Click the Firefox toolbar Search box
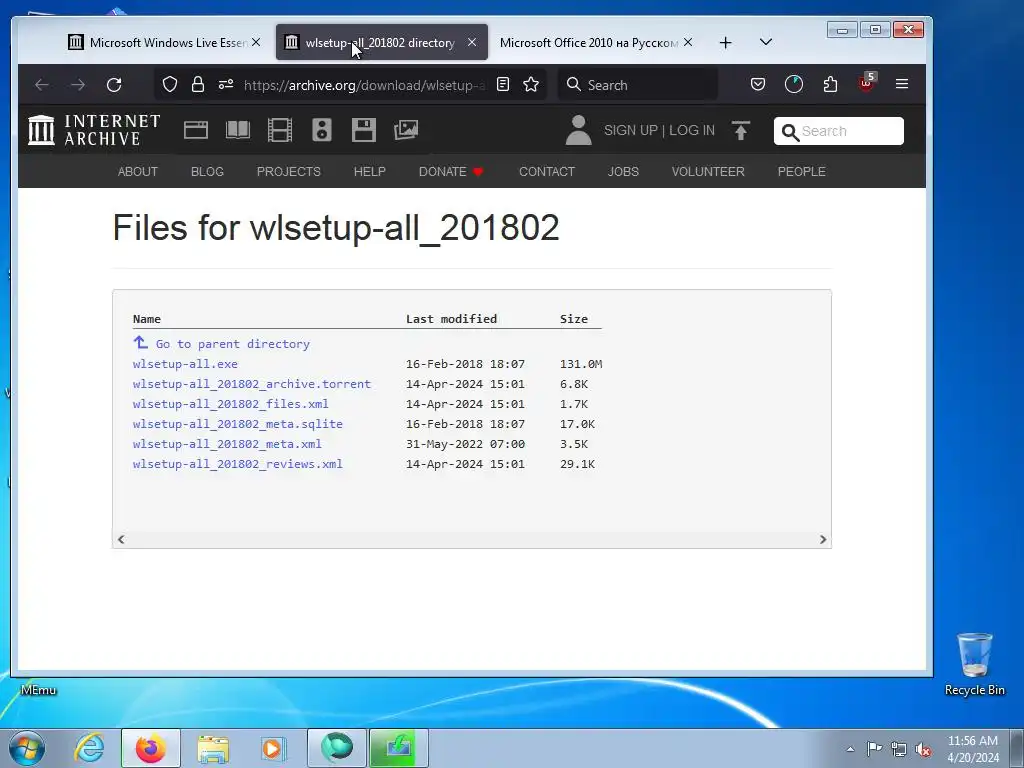Viewport: 1024px width, 768px height. pyautogui.click(x=637, y=85)
